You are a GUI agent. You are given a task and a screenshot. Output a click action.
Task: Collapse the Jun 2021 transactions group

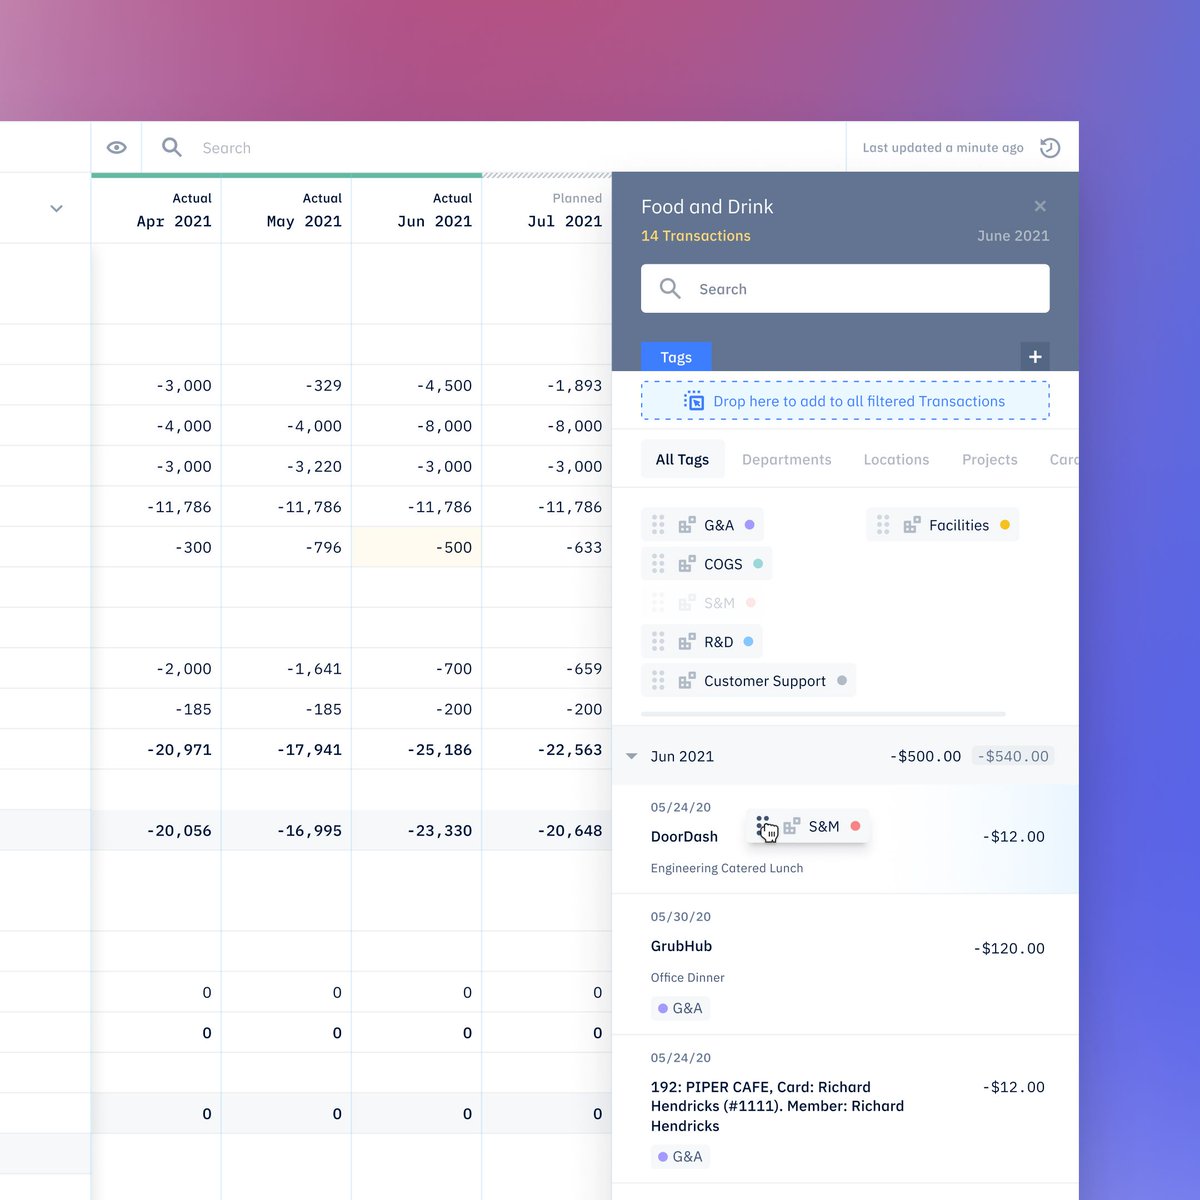(631, 756)
